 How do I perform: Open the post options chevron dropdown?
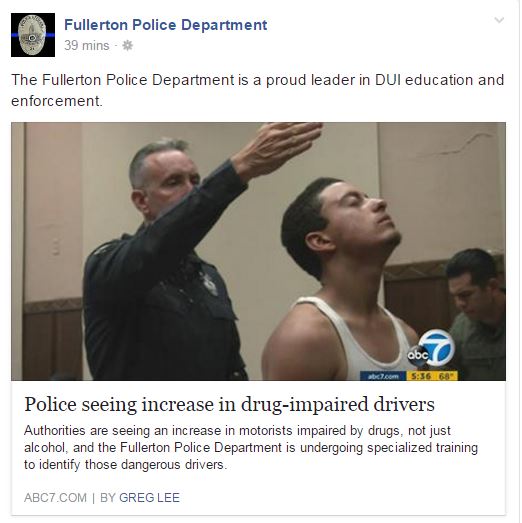coord(499,20)
